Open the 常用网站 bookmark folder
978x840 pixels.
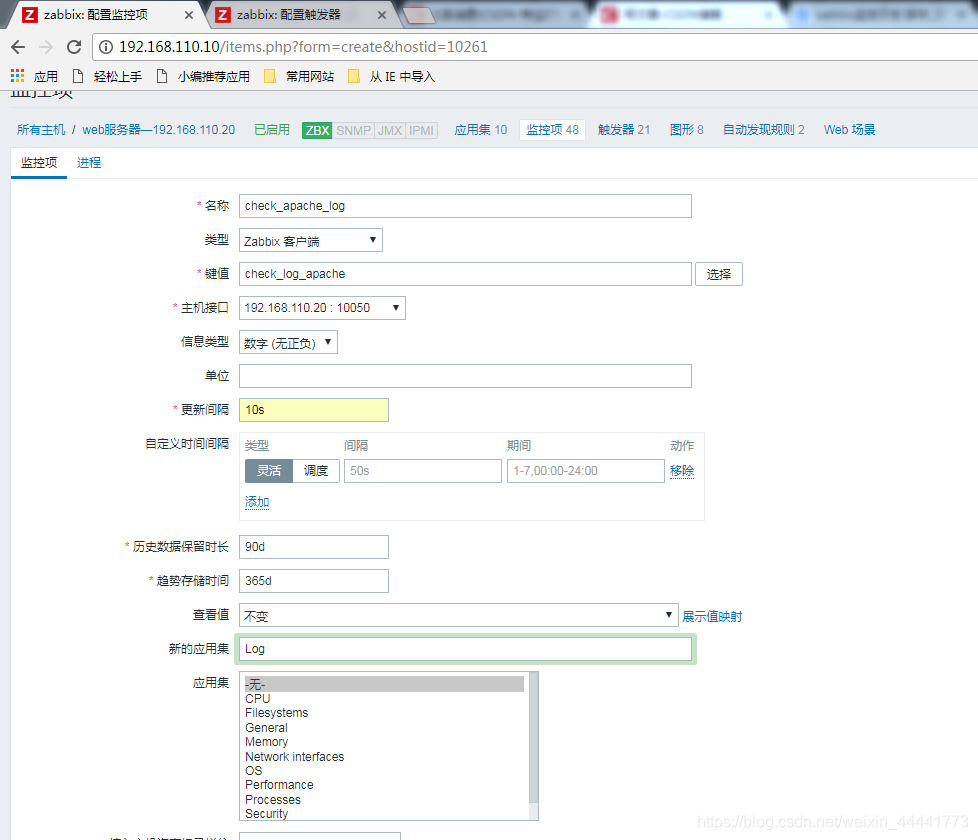(299, 76)
